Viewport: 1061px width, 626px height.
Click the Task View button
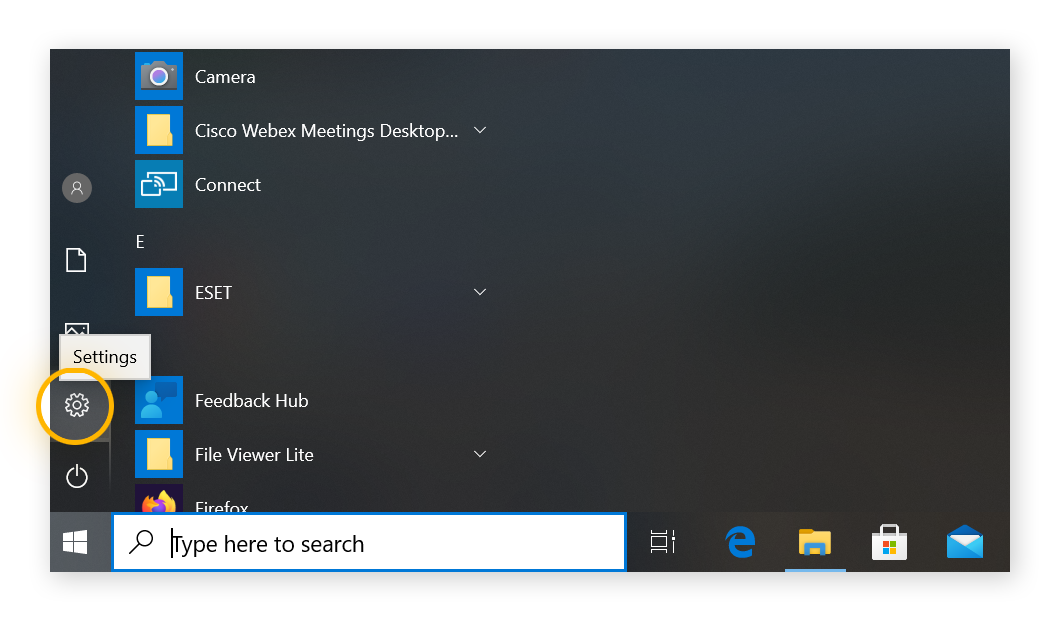[x=662, y=543]
